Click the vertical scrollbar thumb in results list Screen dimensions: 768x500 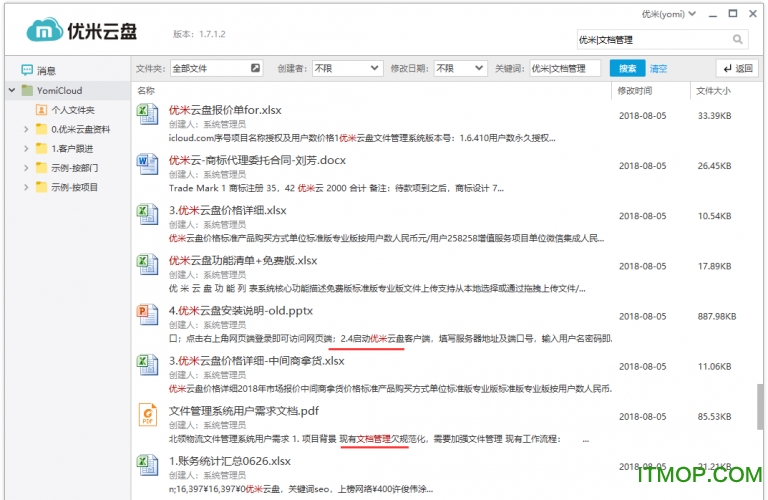(x=759, y=406)
